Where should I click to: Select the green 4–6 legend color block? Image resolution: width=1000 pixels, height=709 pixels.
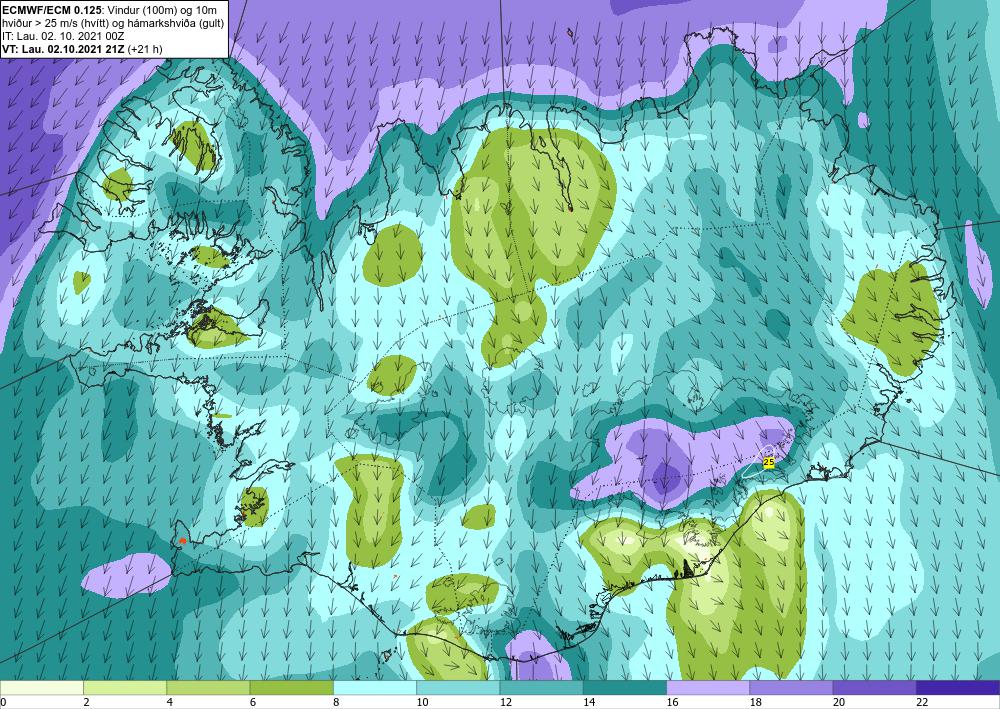pos(208,687)
